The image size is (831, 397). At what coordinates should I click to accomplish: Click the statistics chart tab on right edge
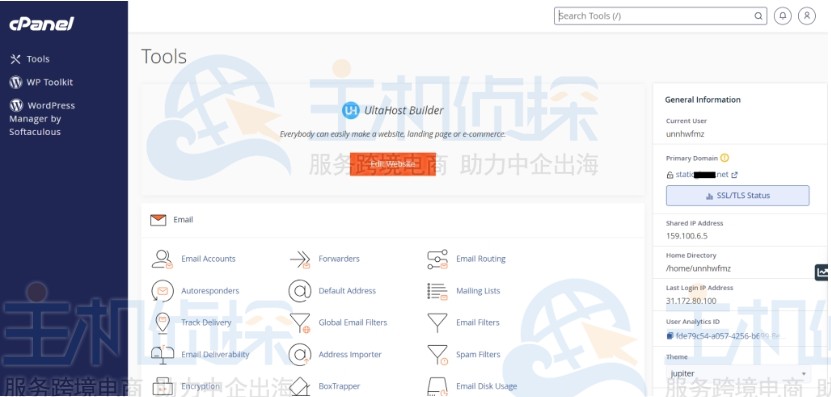[x=822, y=272]
